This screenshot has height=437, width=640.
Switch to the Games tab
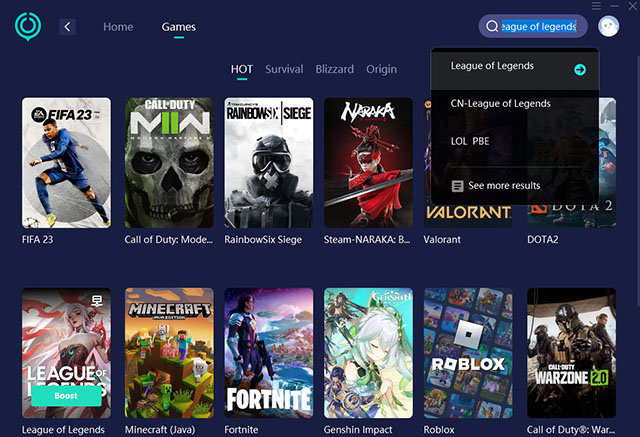178,27
